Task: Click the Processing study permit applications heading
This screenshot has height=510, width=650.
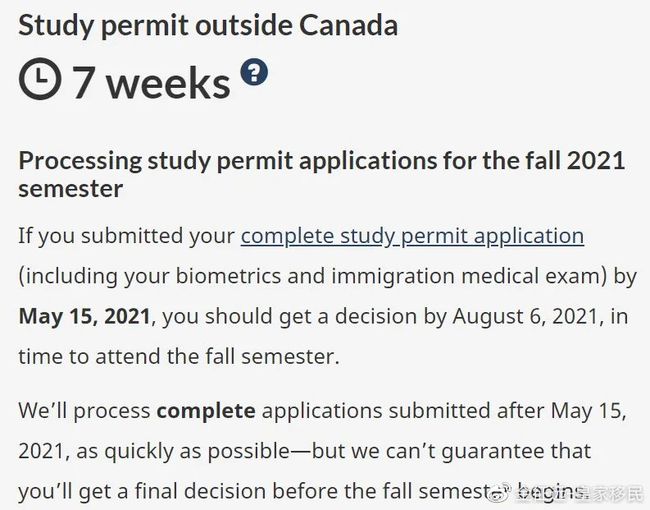Action: tap(322, 175)
